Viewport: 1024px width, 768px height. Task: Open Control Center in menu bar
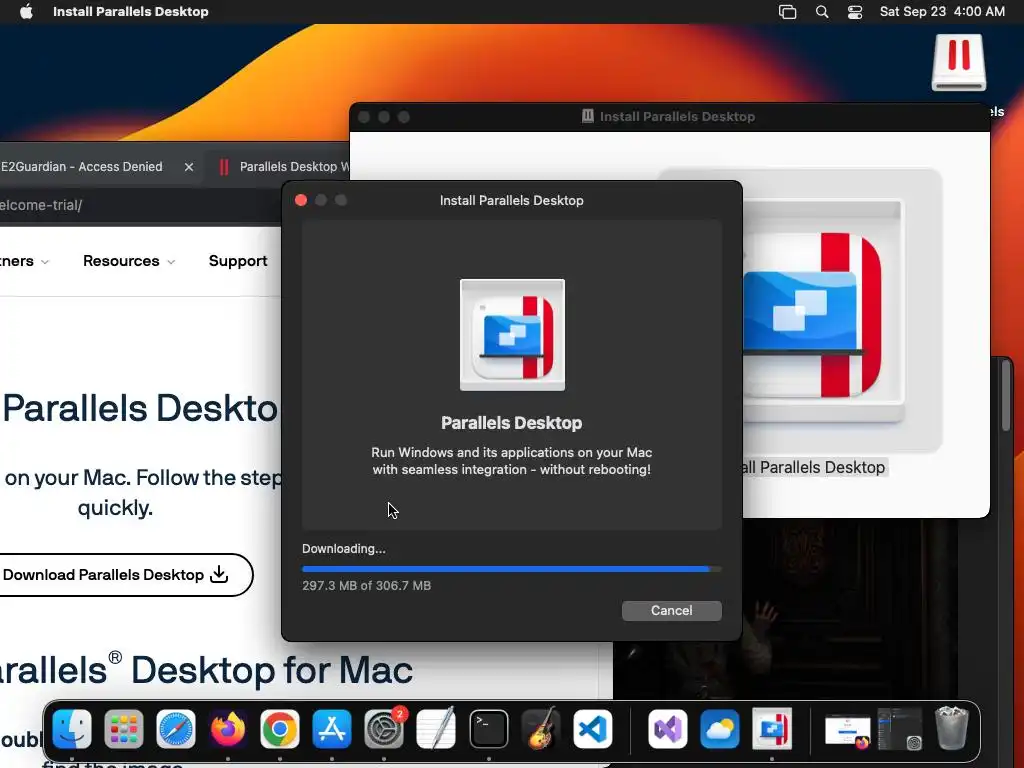855,12
